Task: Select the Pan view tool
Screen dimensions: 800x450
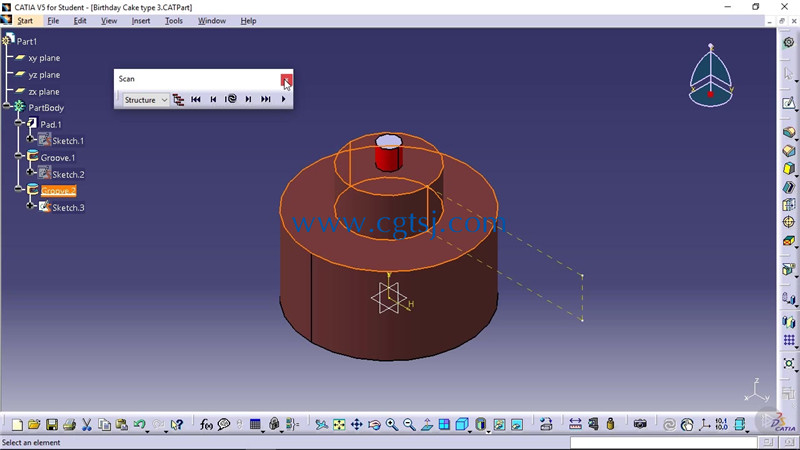Action: [x=357, y=424]
